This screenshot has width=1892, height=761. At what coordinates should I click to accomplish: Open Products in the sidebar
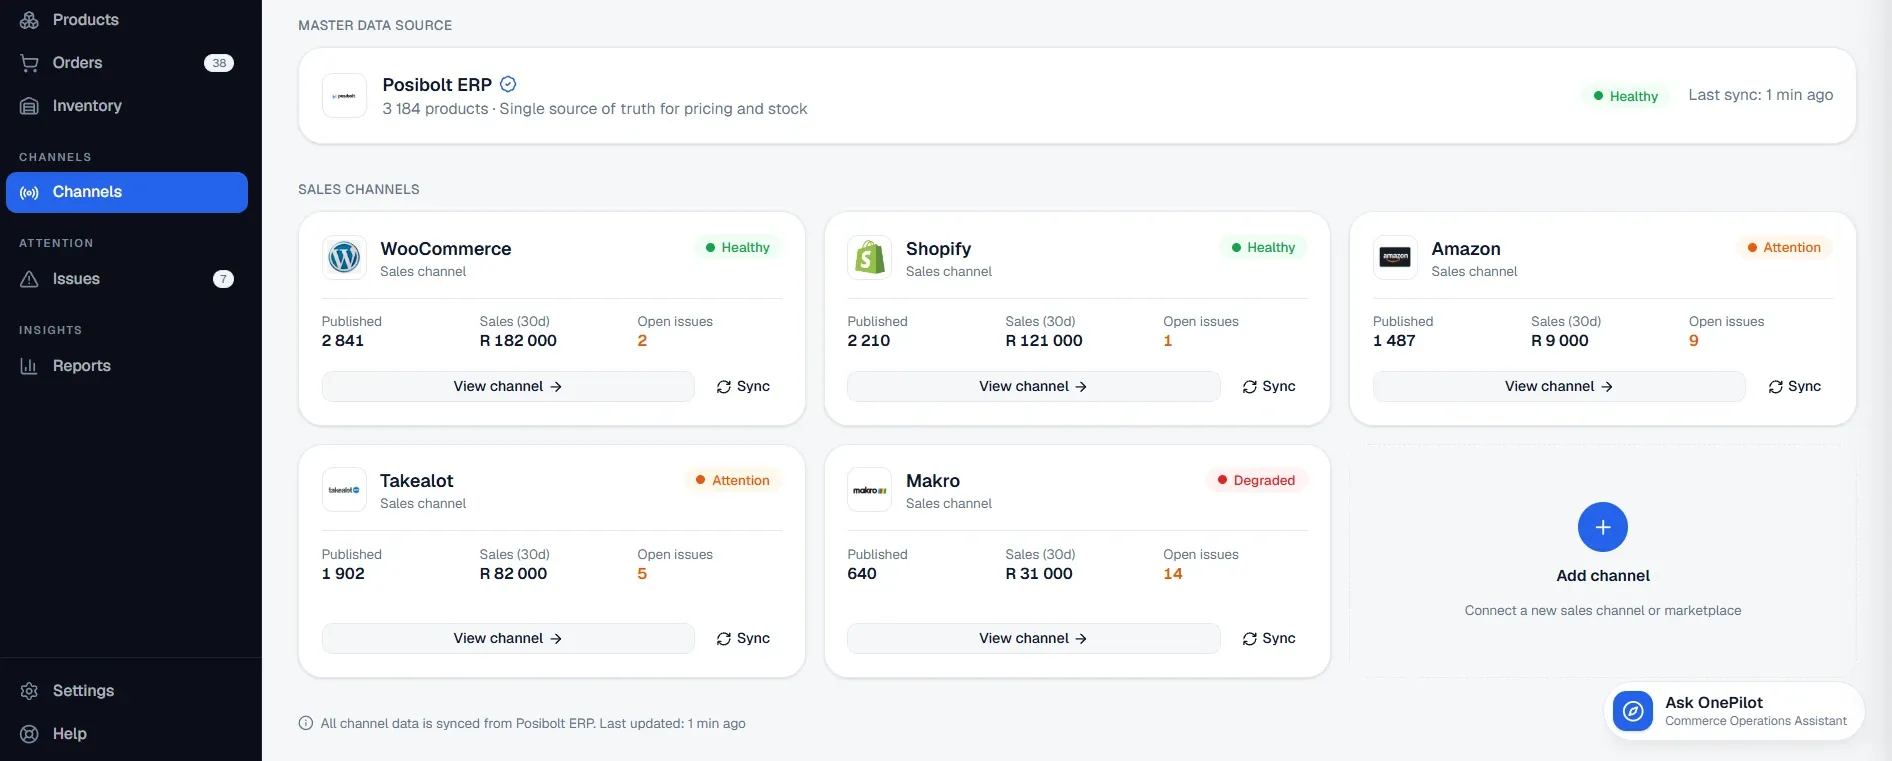127,20
